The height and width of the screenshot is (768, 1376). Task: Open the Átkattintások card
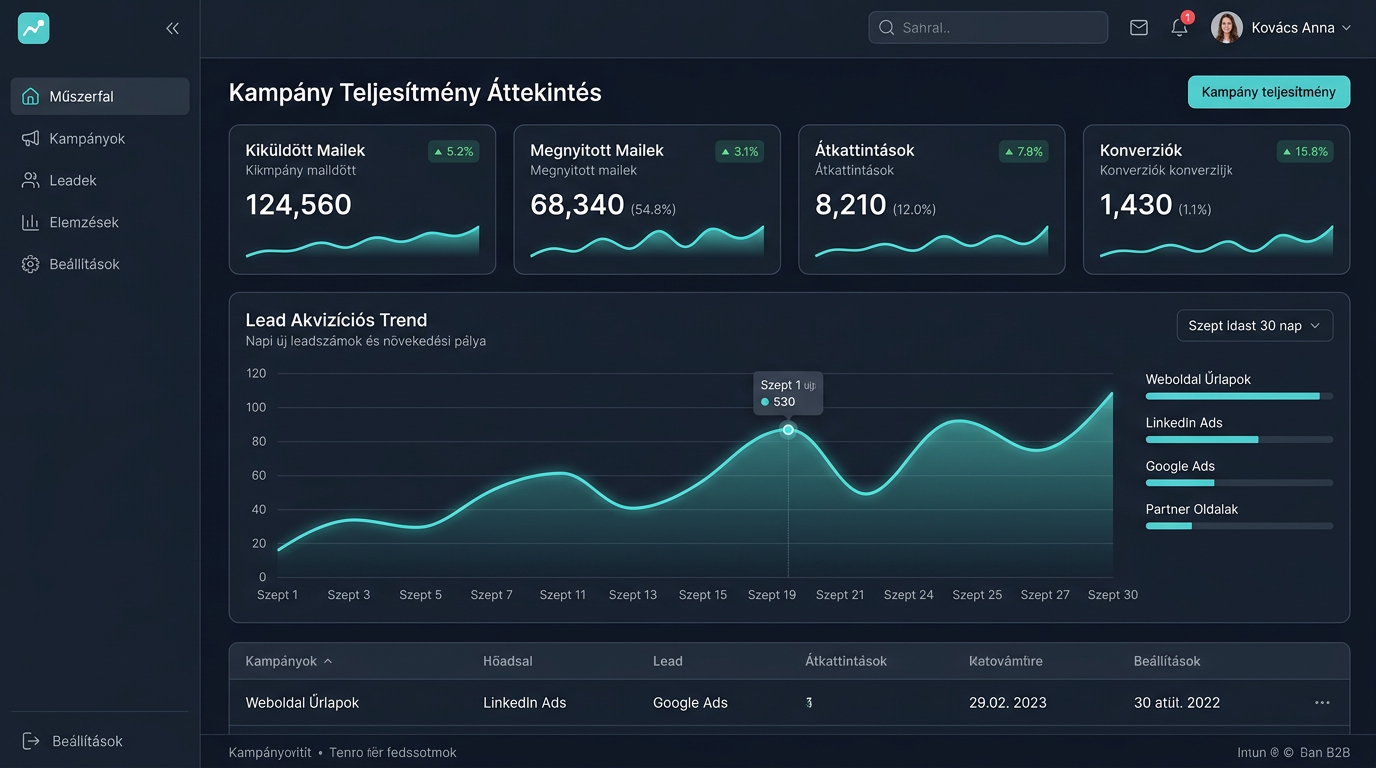932,199
